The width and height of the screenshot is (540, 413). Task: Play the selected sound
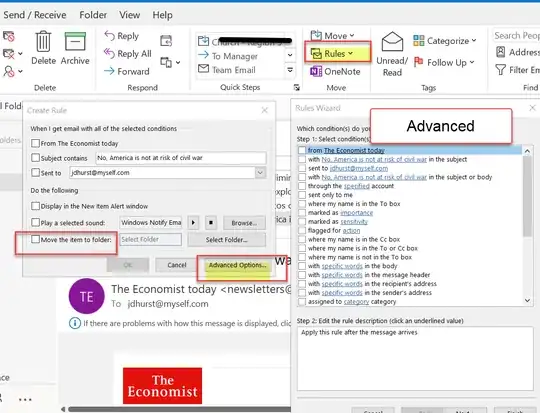(193, 223)
